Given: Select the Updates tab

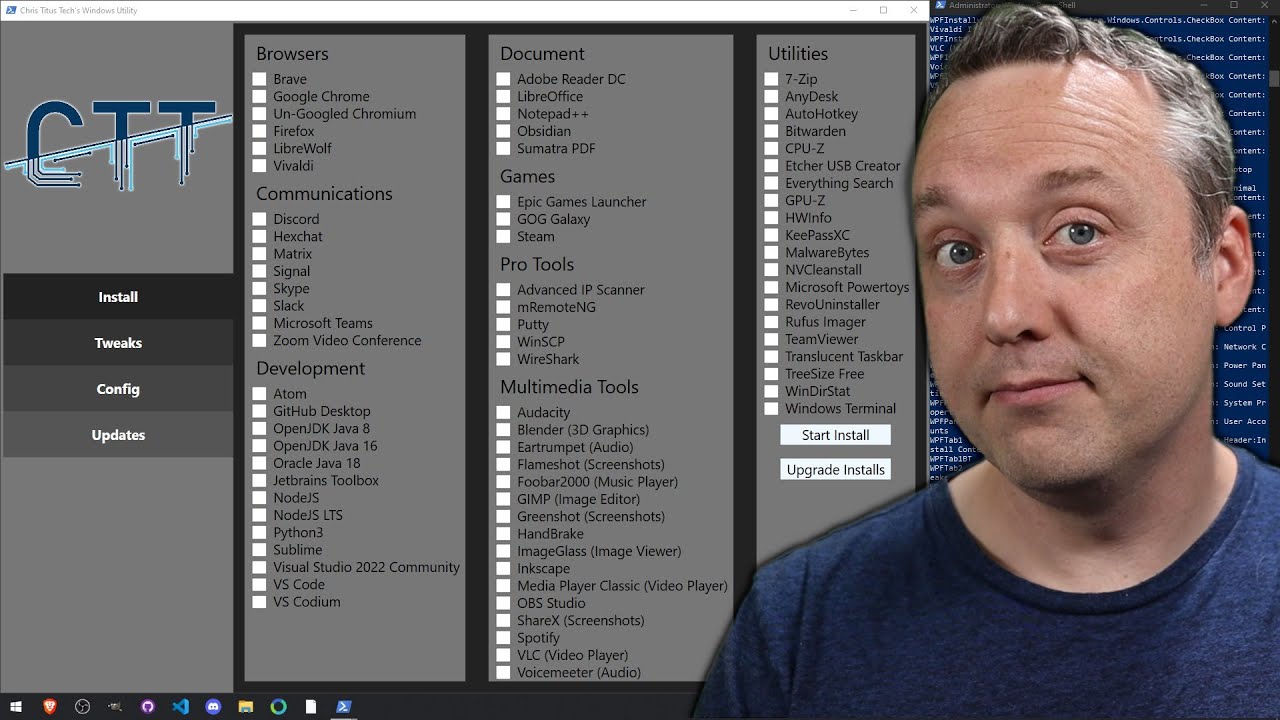Looking at the screenshot, I should [x=118, y=435].
